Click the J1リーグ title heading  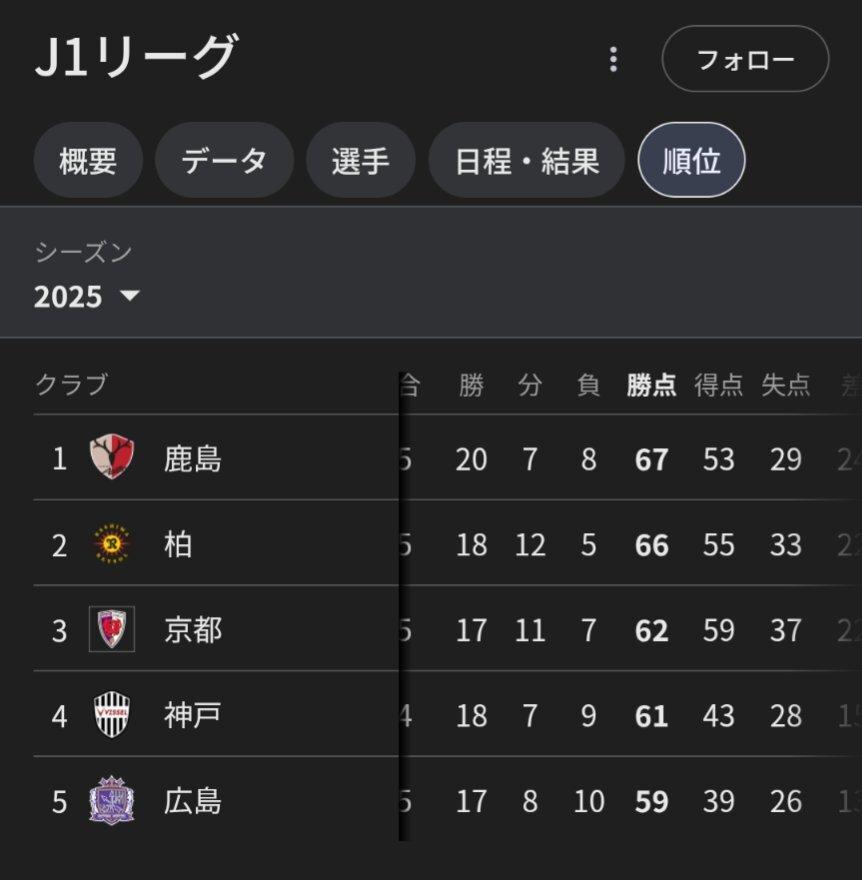coord(136,57)
